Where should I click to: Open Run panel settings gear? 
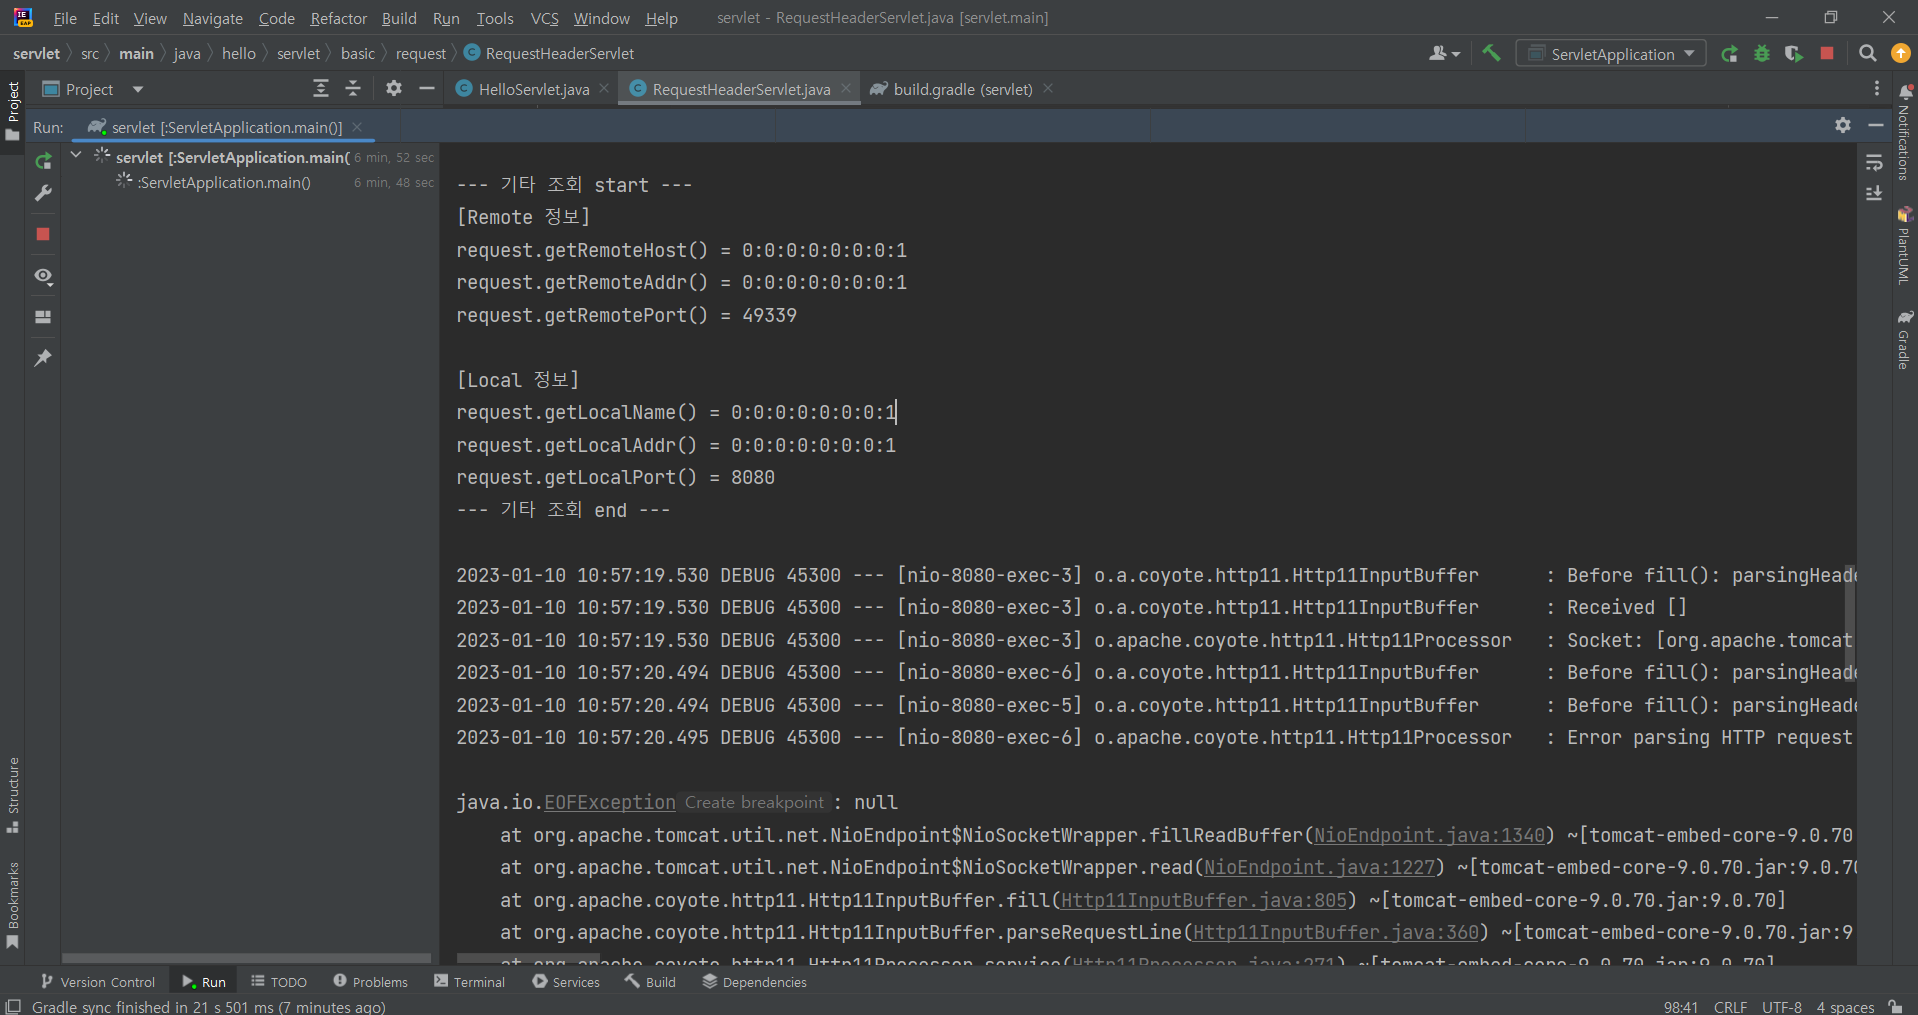[1843, 125]
